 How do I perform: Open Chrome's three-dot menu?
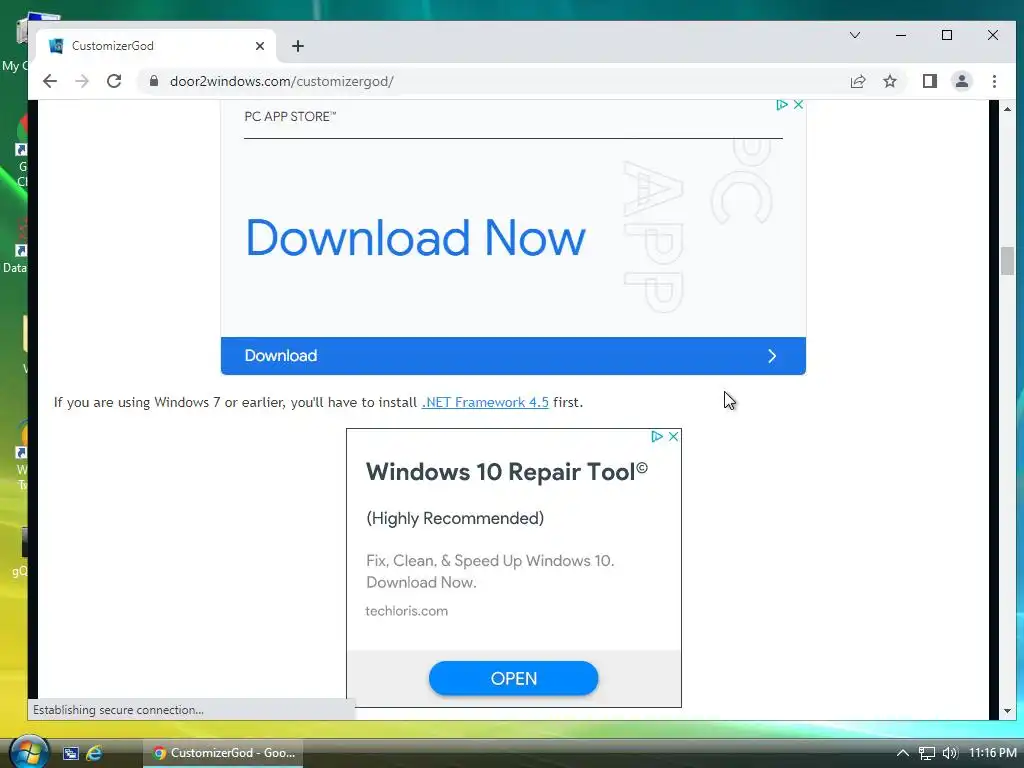coord(994,81)
